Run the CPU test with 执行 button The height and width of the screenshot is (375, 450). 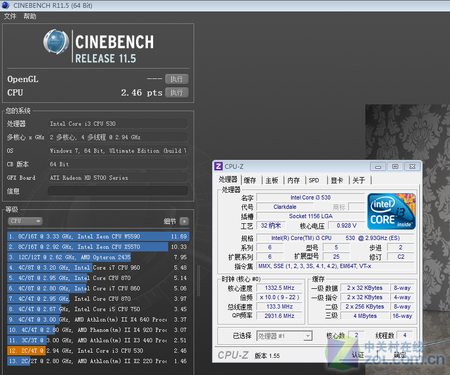pos(177,92)
